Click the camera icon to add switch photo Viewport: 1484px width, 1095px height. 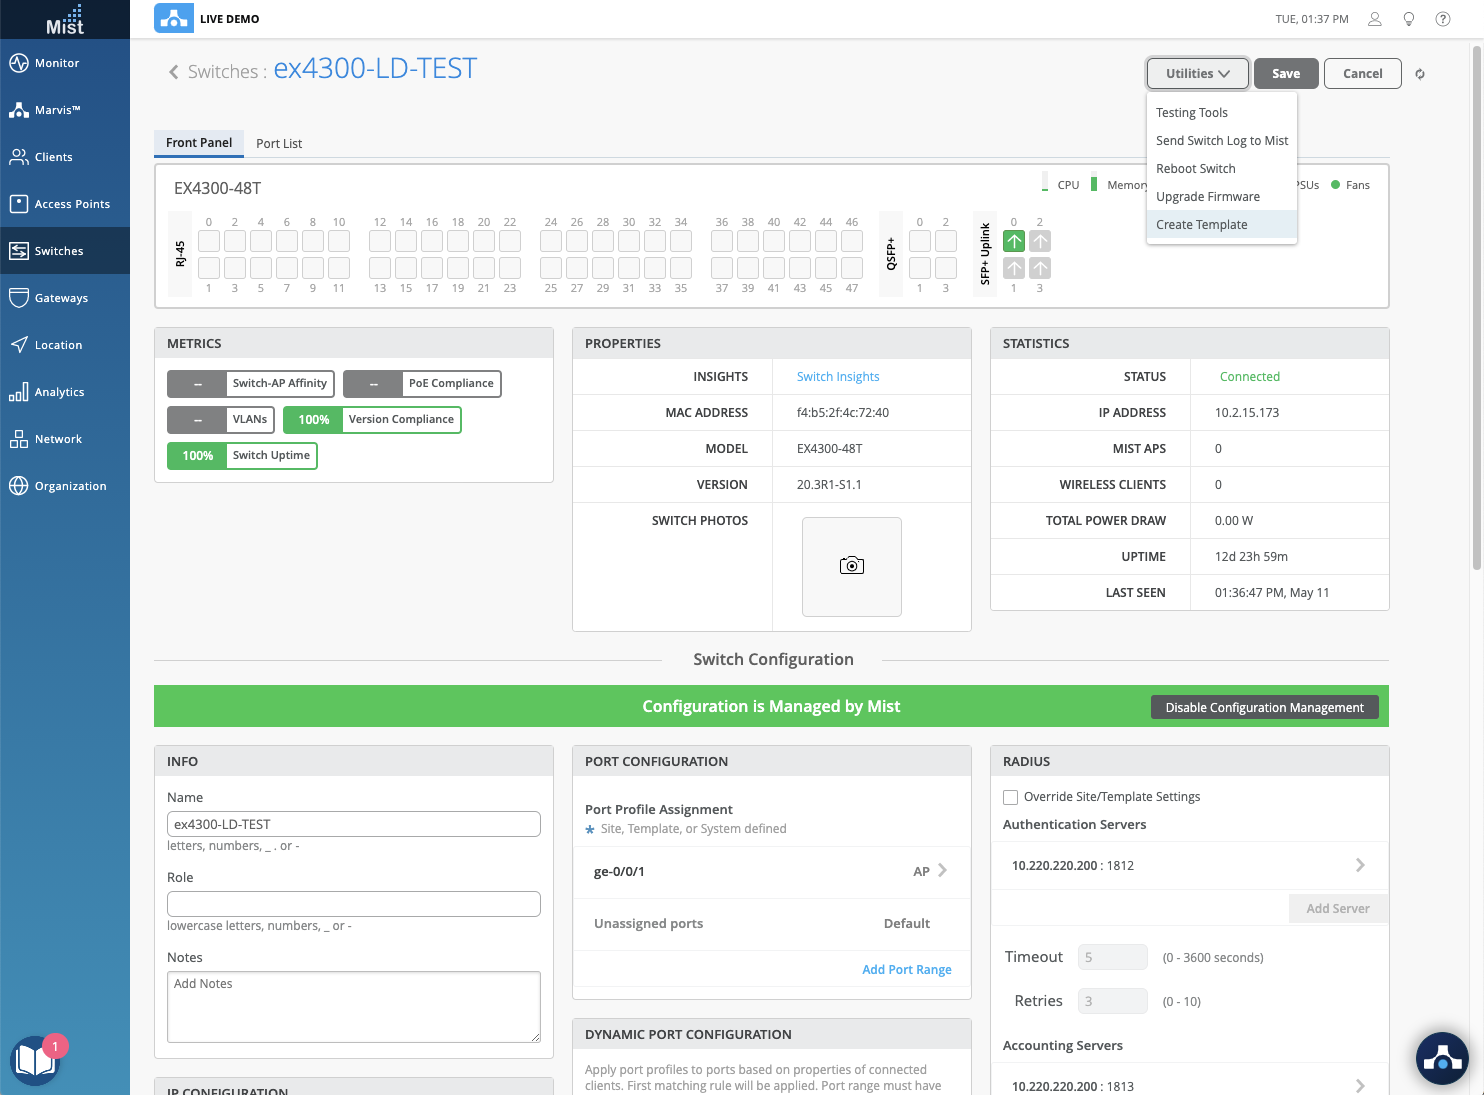pyautogui.click(x=851, y=566)
